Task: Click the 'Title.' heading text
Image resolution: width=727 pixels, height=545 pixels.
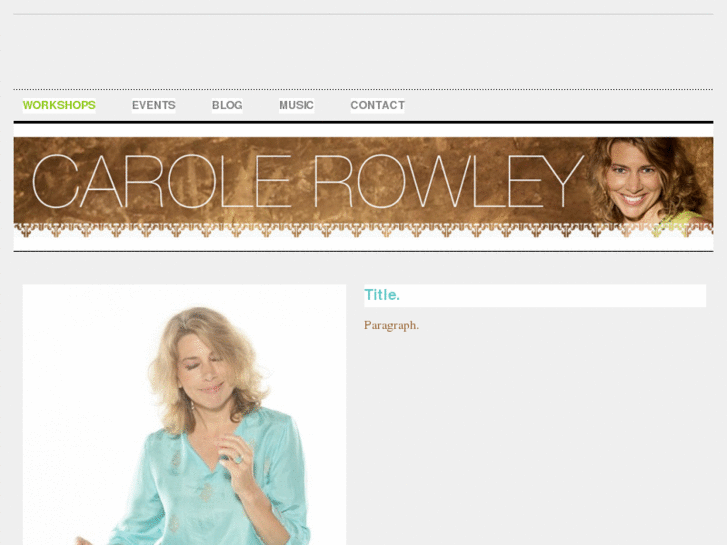Action: 382,295
